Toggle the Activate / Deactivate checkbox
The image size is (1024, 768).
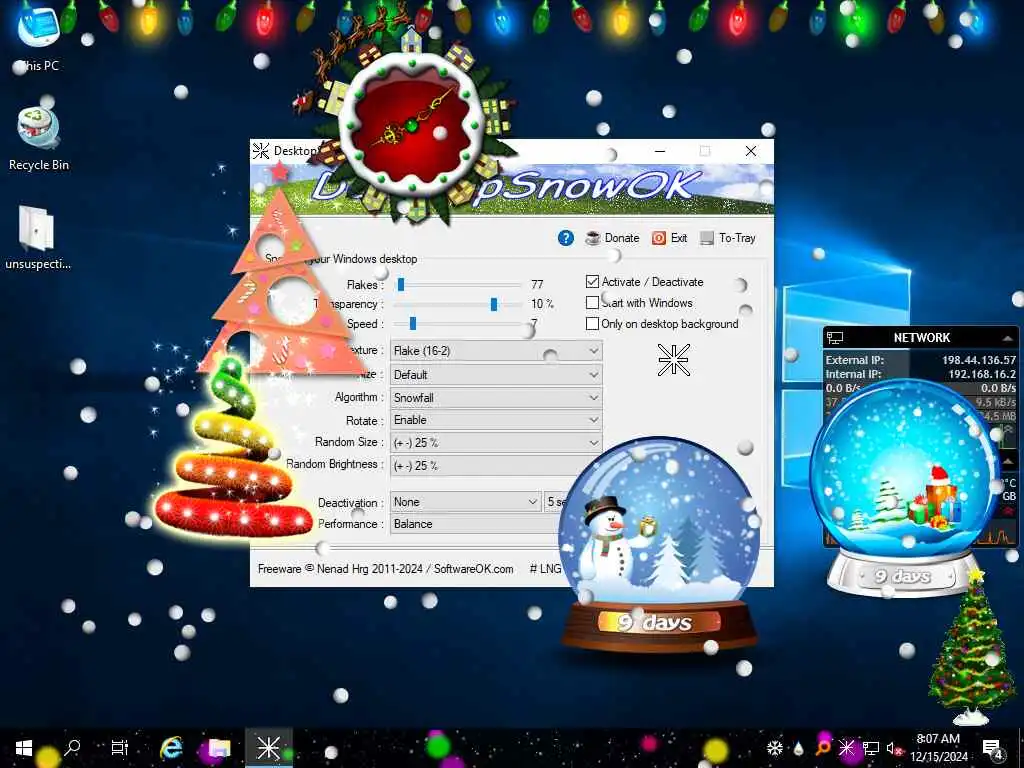click(x=592, y=281)
